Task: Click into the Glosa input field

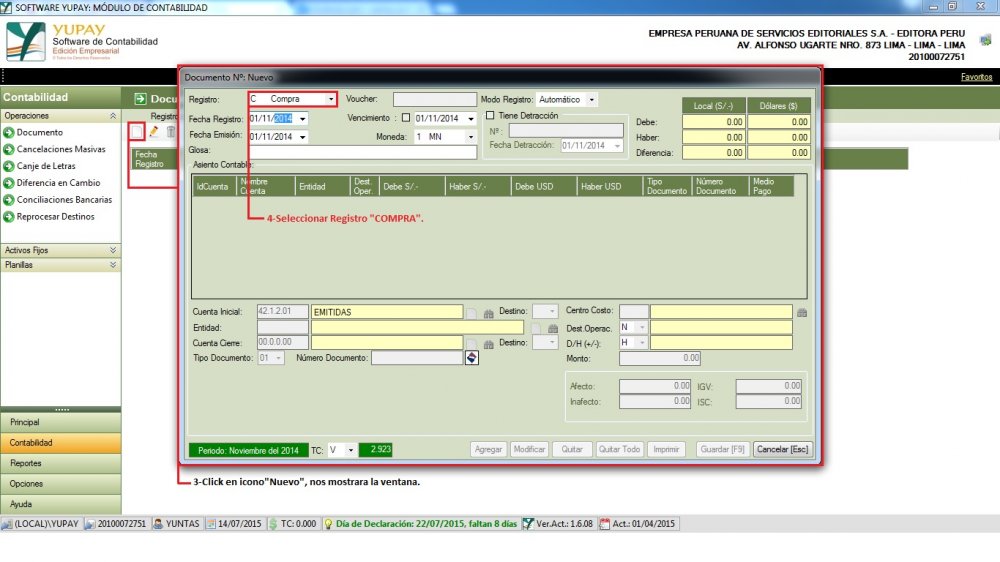Action: click(363, 152)
